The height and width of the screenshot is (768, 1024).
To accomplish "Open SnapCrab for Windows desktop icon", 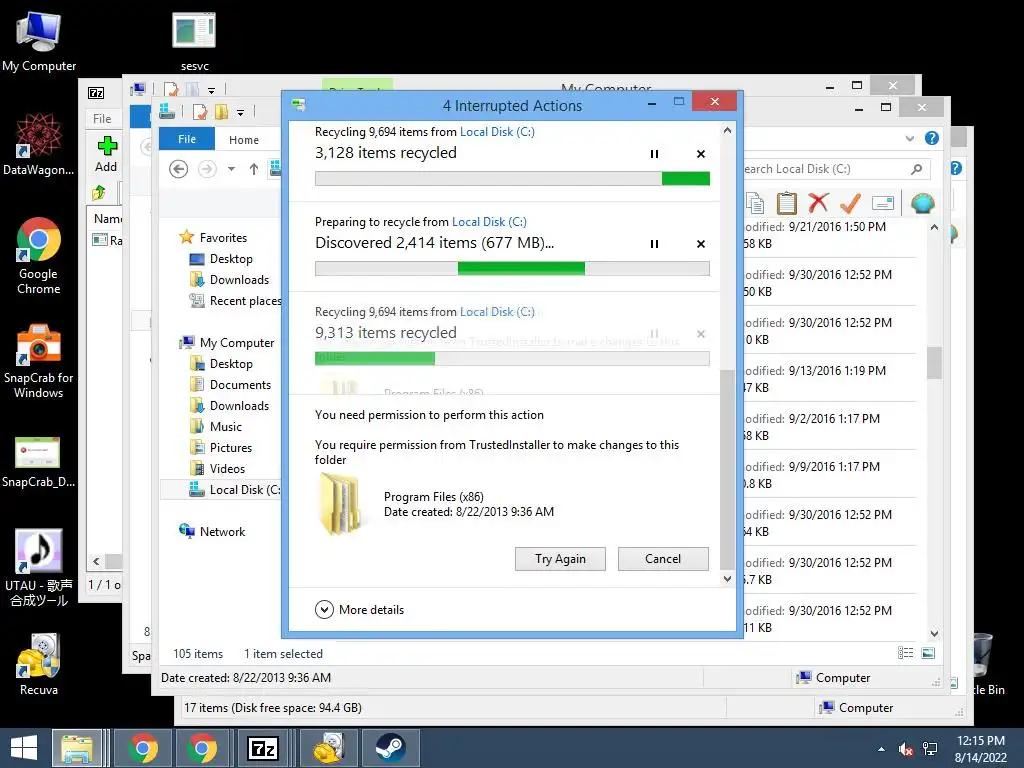I will pyautogui.click(x=39, y=360).
